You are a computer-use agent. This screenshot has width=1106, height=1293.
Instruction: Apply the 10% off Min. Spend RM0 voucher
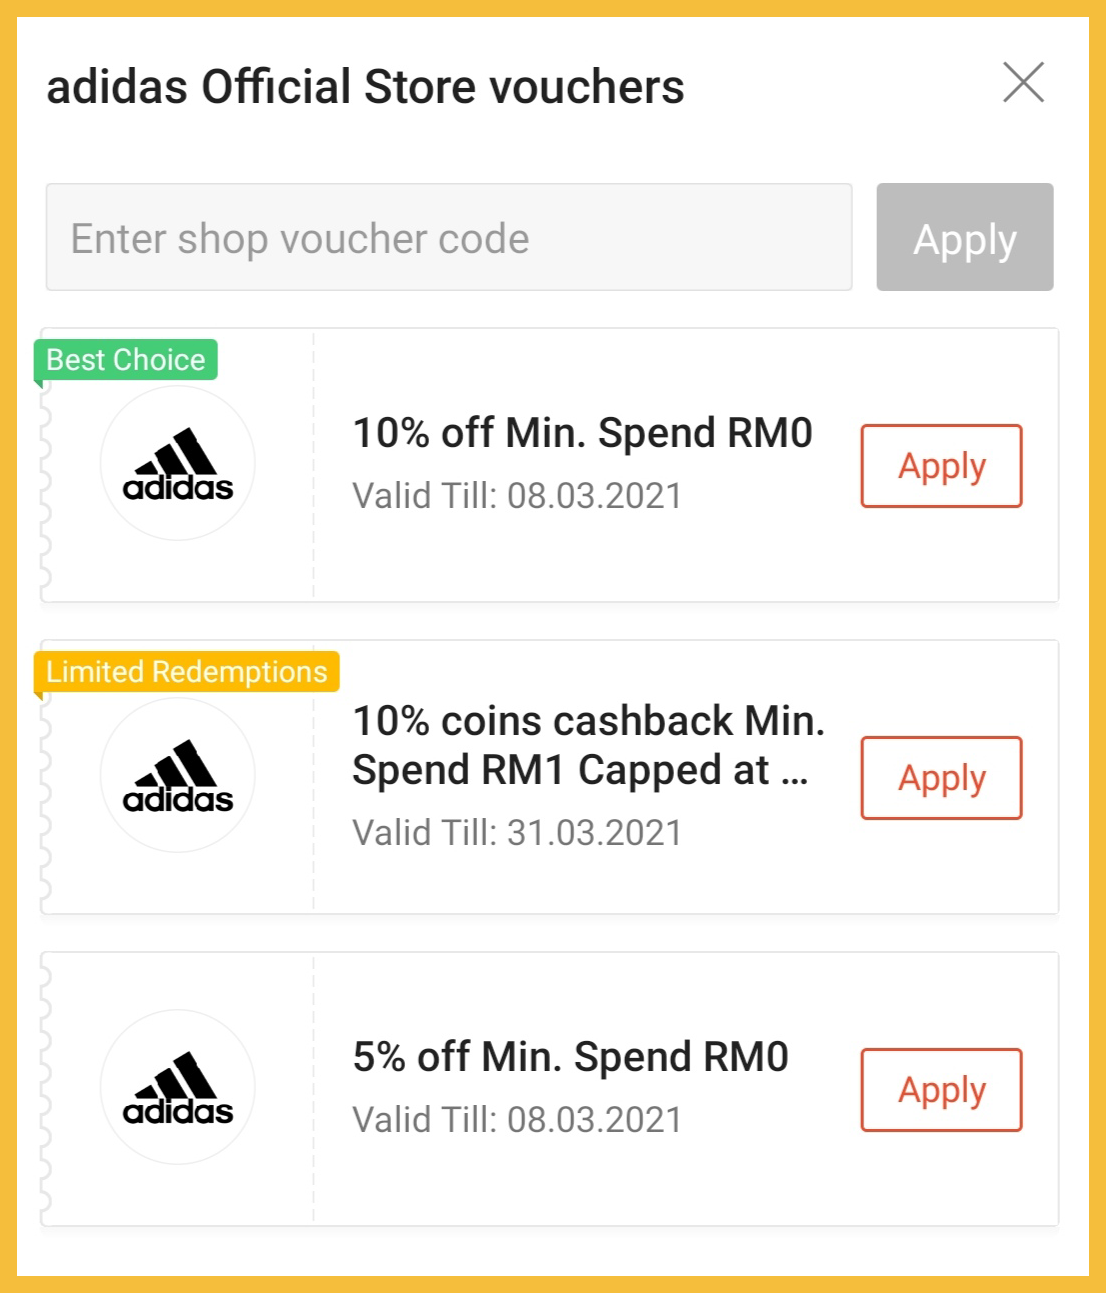[941, 467]
